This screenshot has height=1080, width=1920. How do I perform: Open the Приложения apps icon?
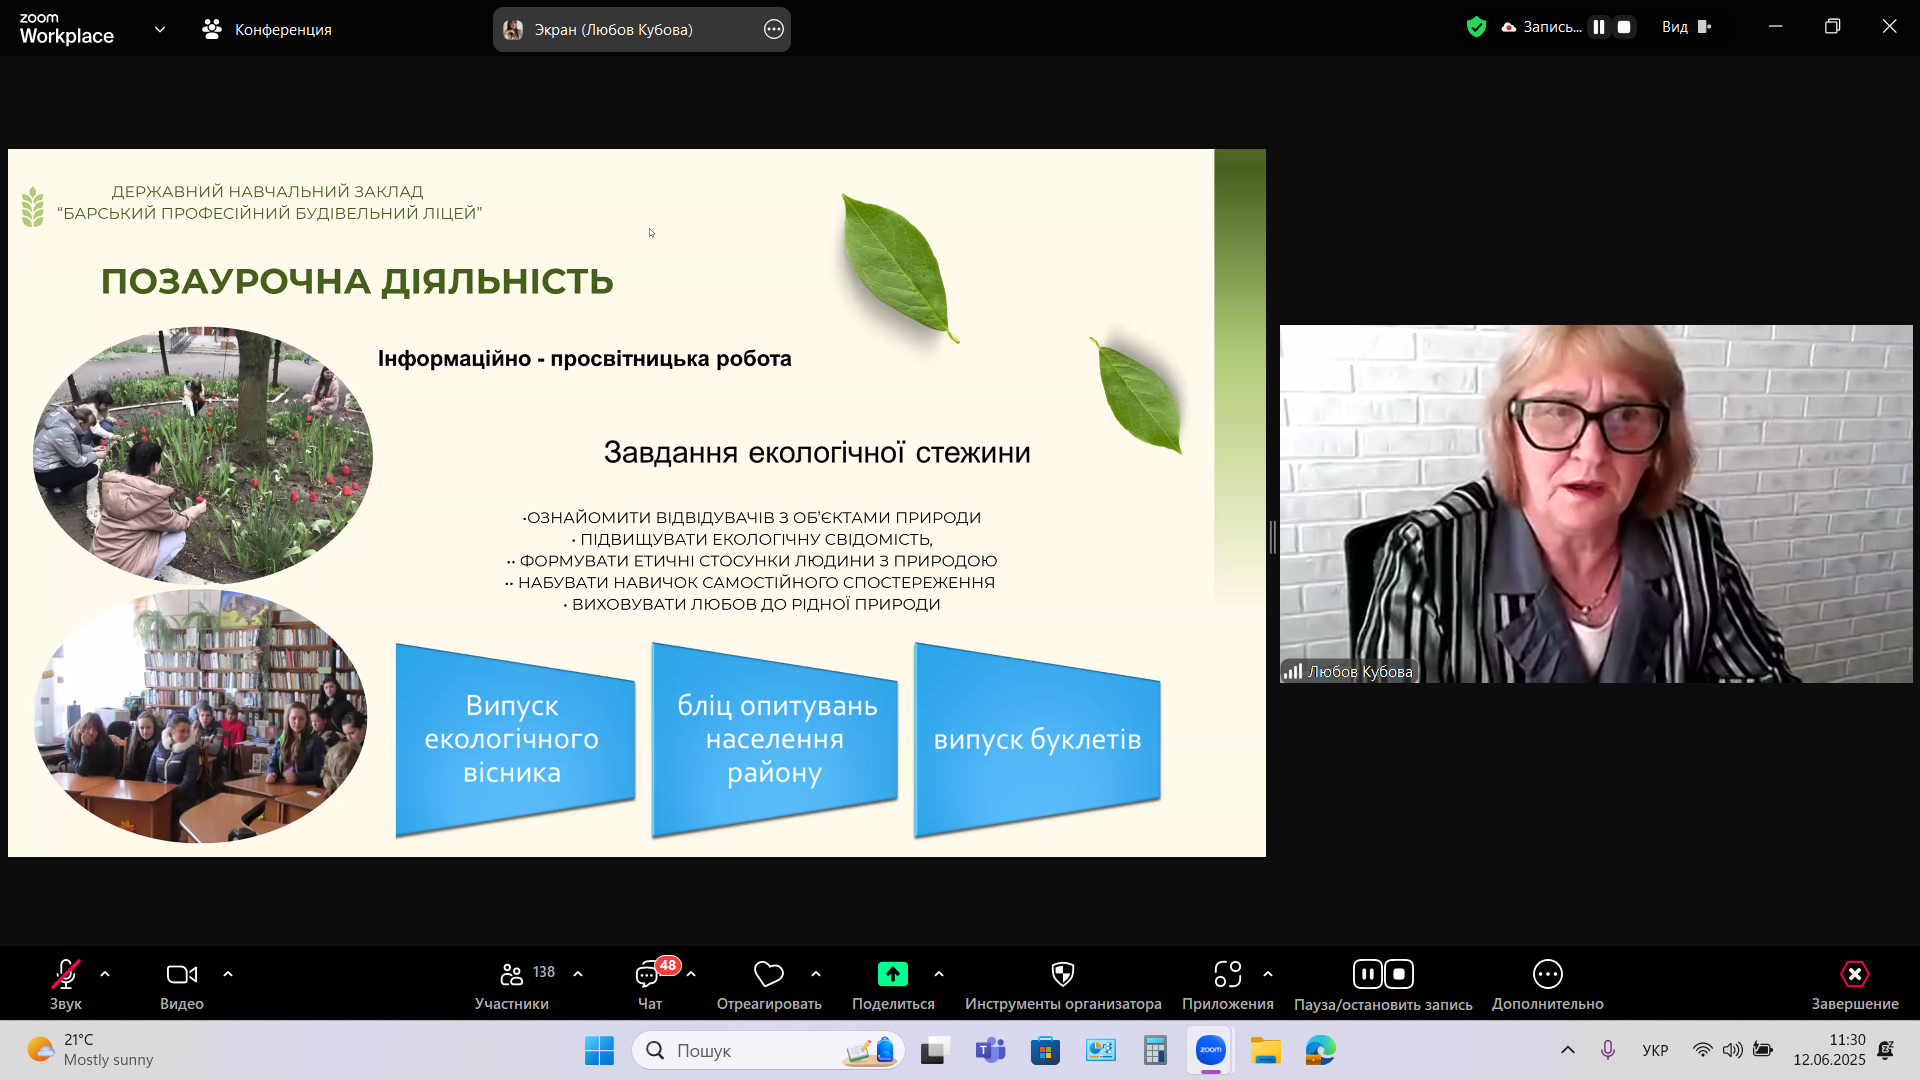tap(1227, 975)
